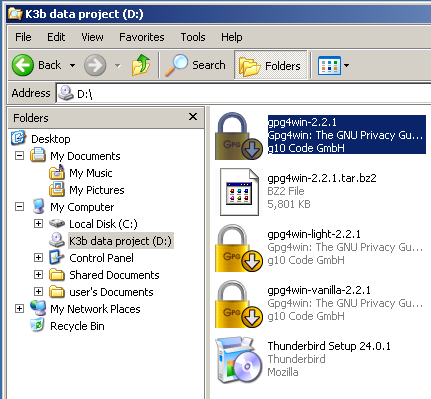Click the My Computer icon in tree

pyautogui.click(x=38, y=206)
